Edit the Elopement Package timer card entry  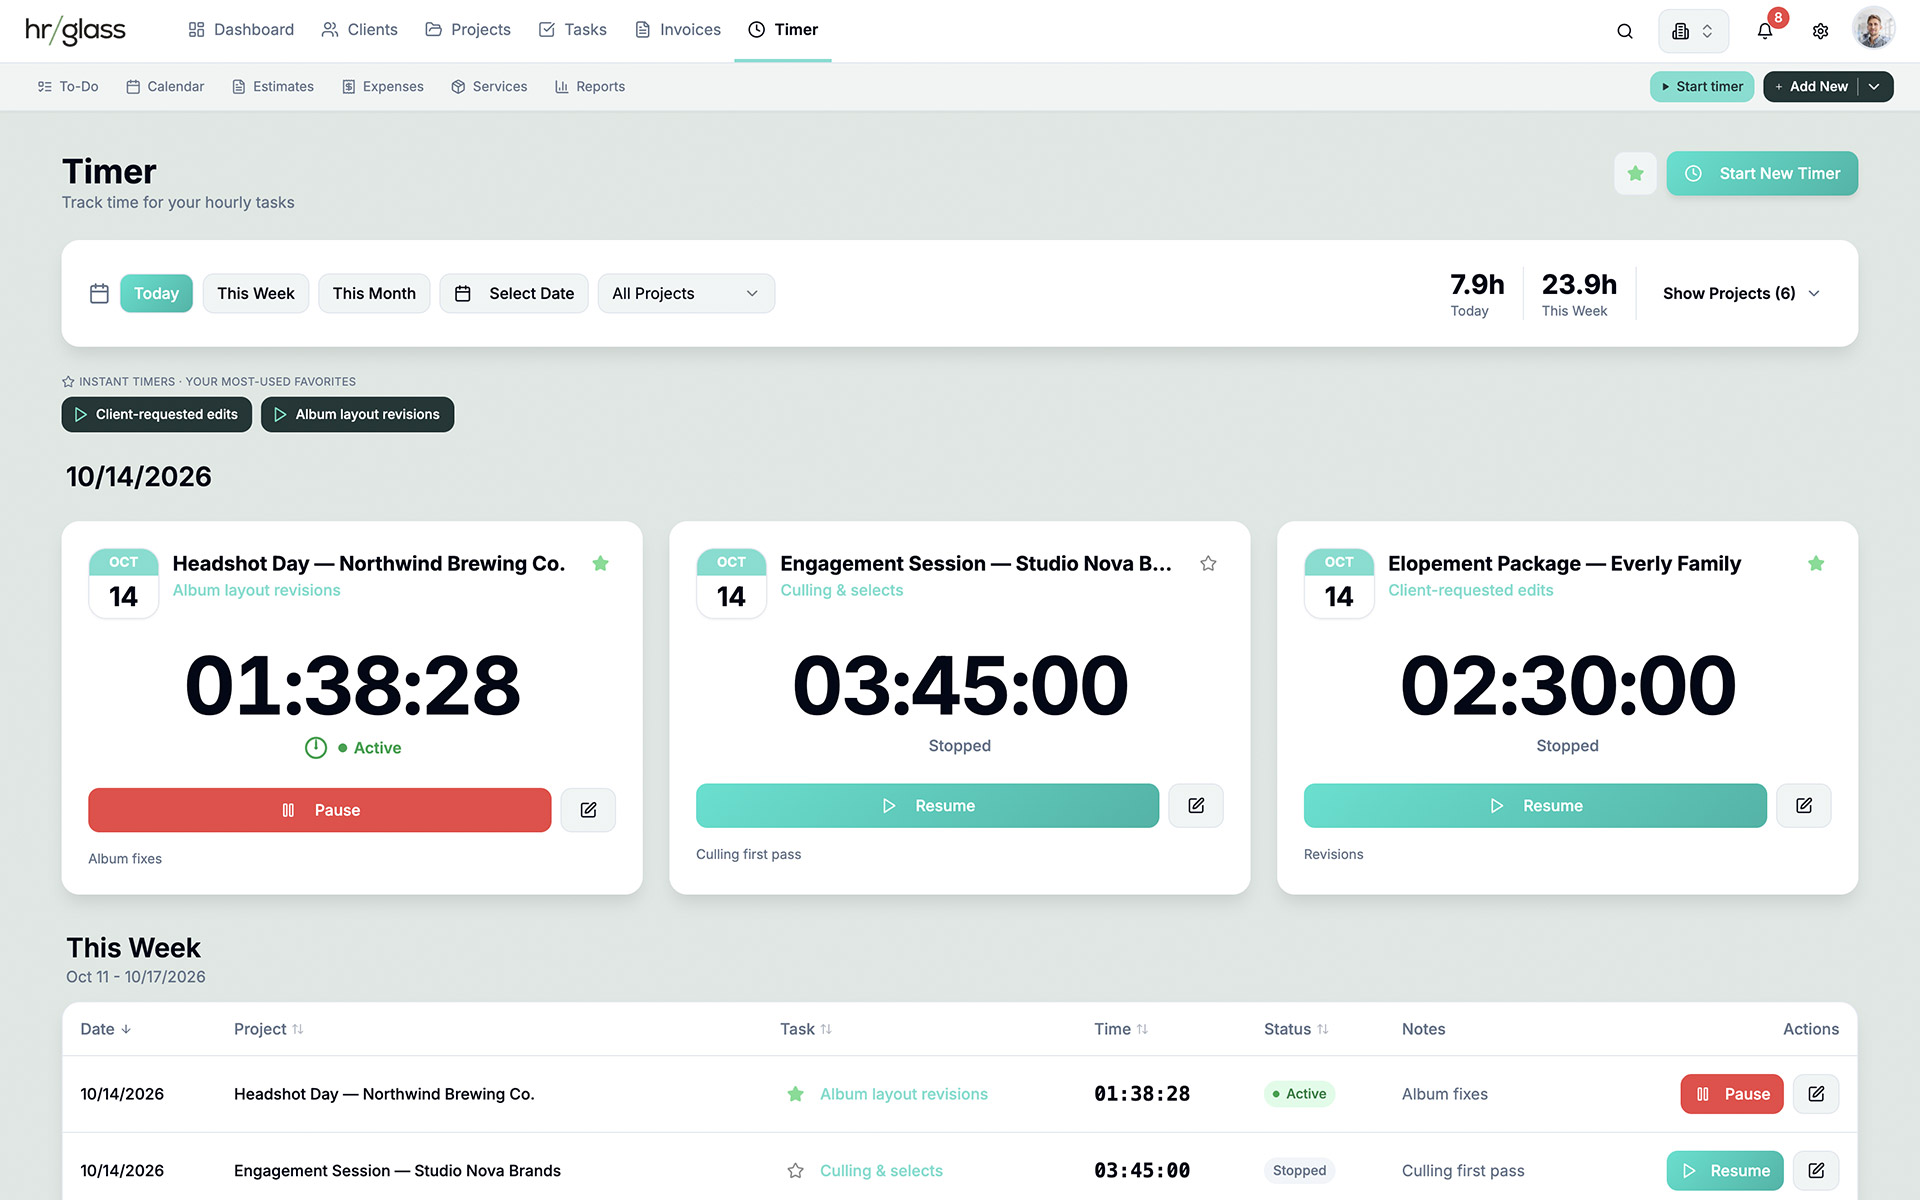(x=1804, y=806)
